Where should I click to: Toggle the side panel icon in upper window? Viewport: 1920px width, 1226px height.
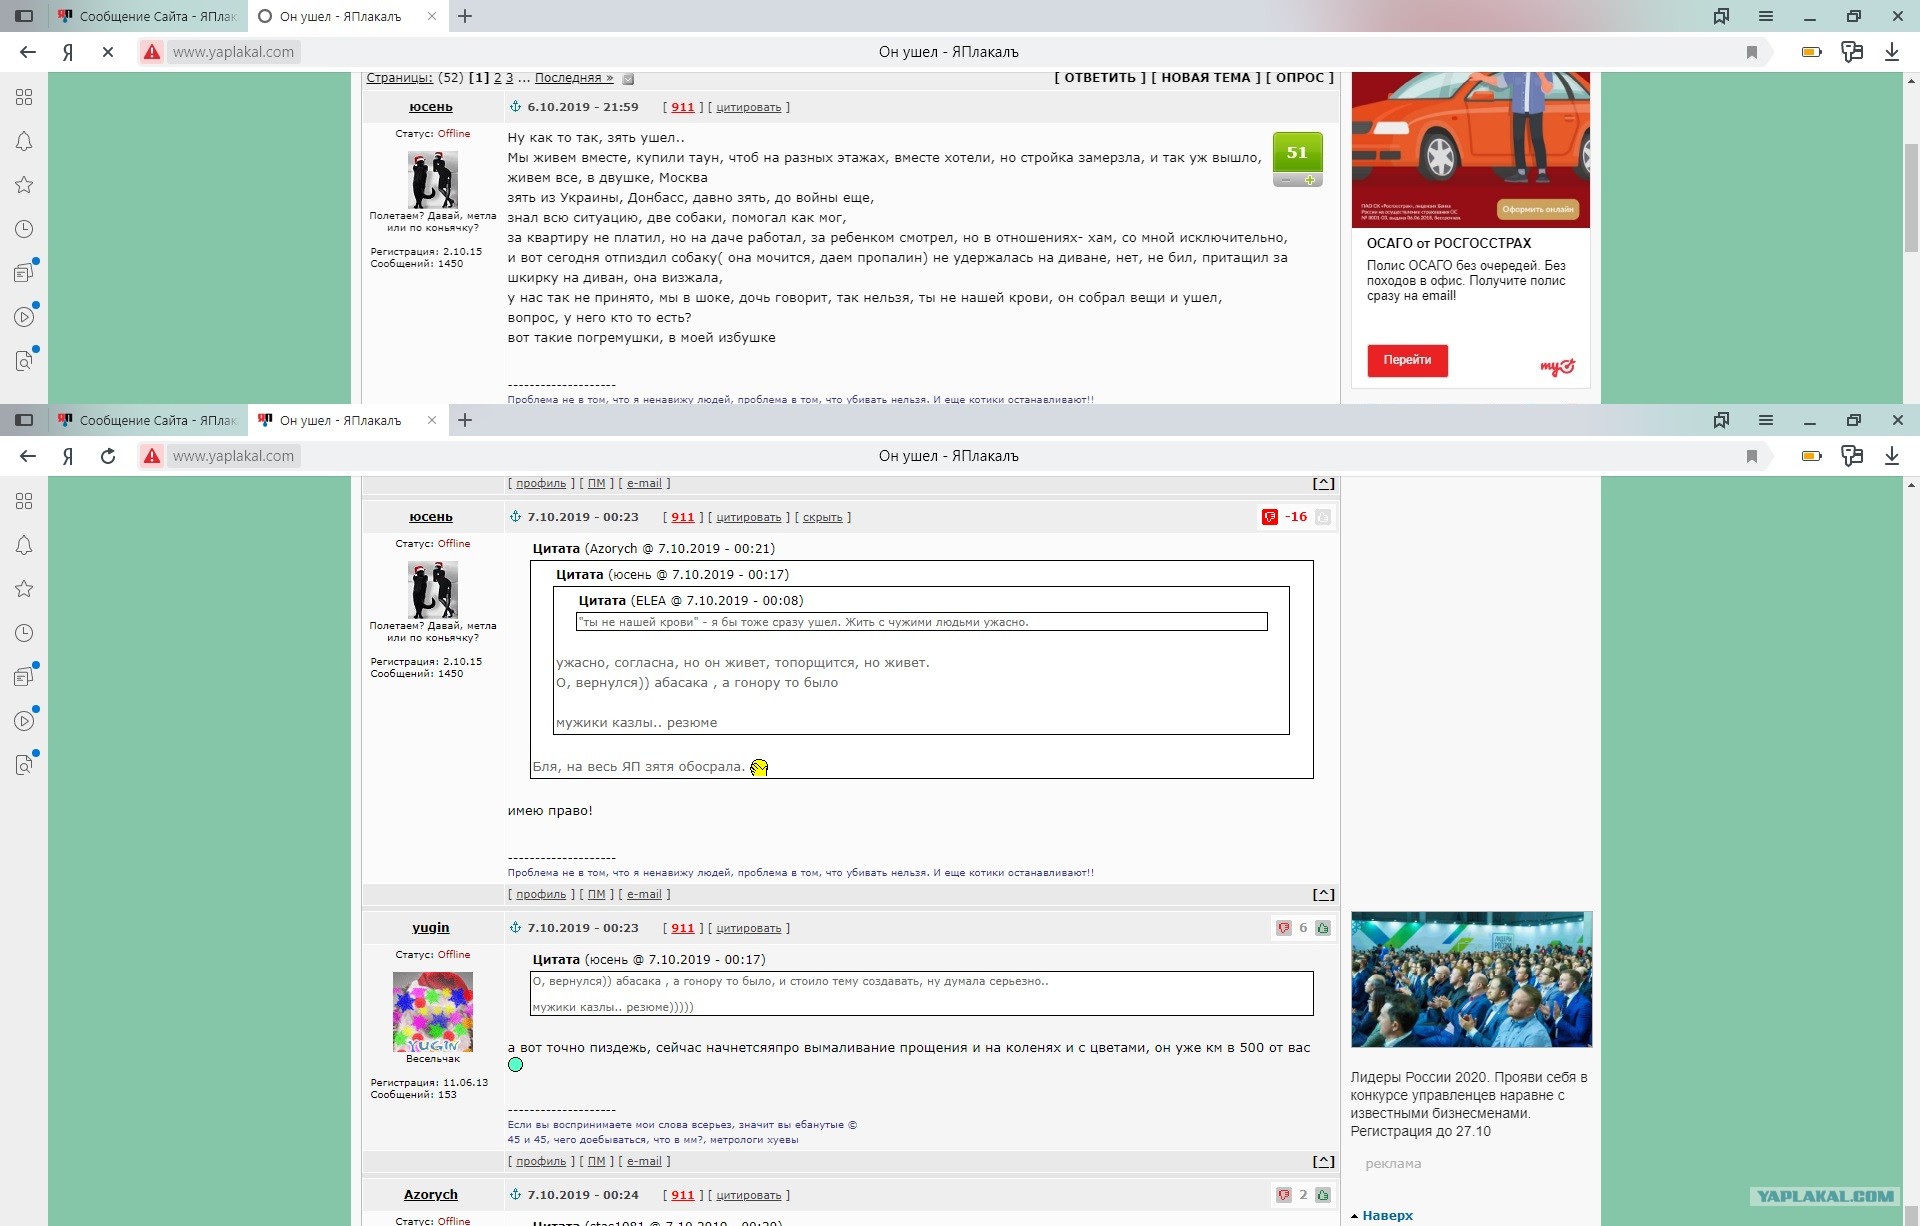[24, 16]
